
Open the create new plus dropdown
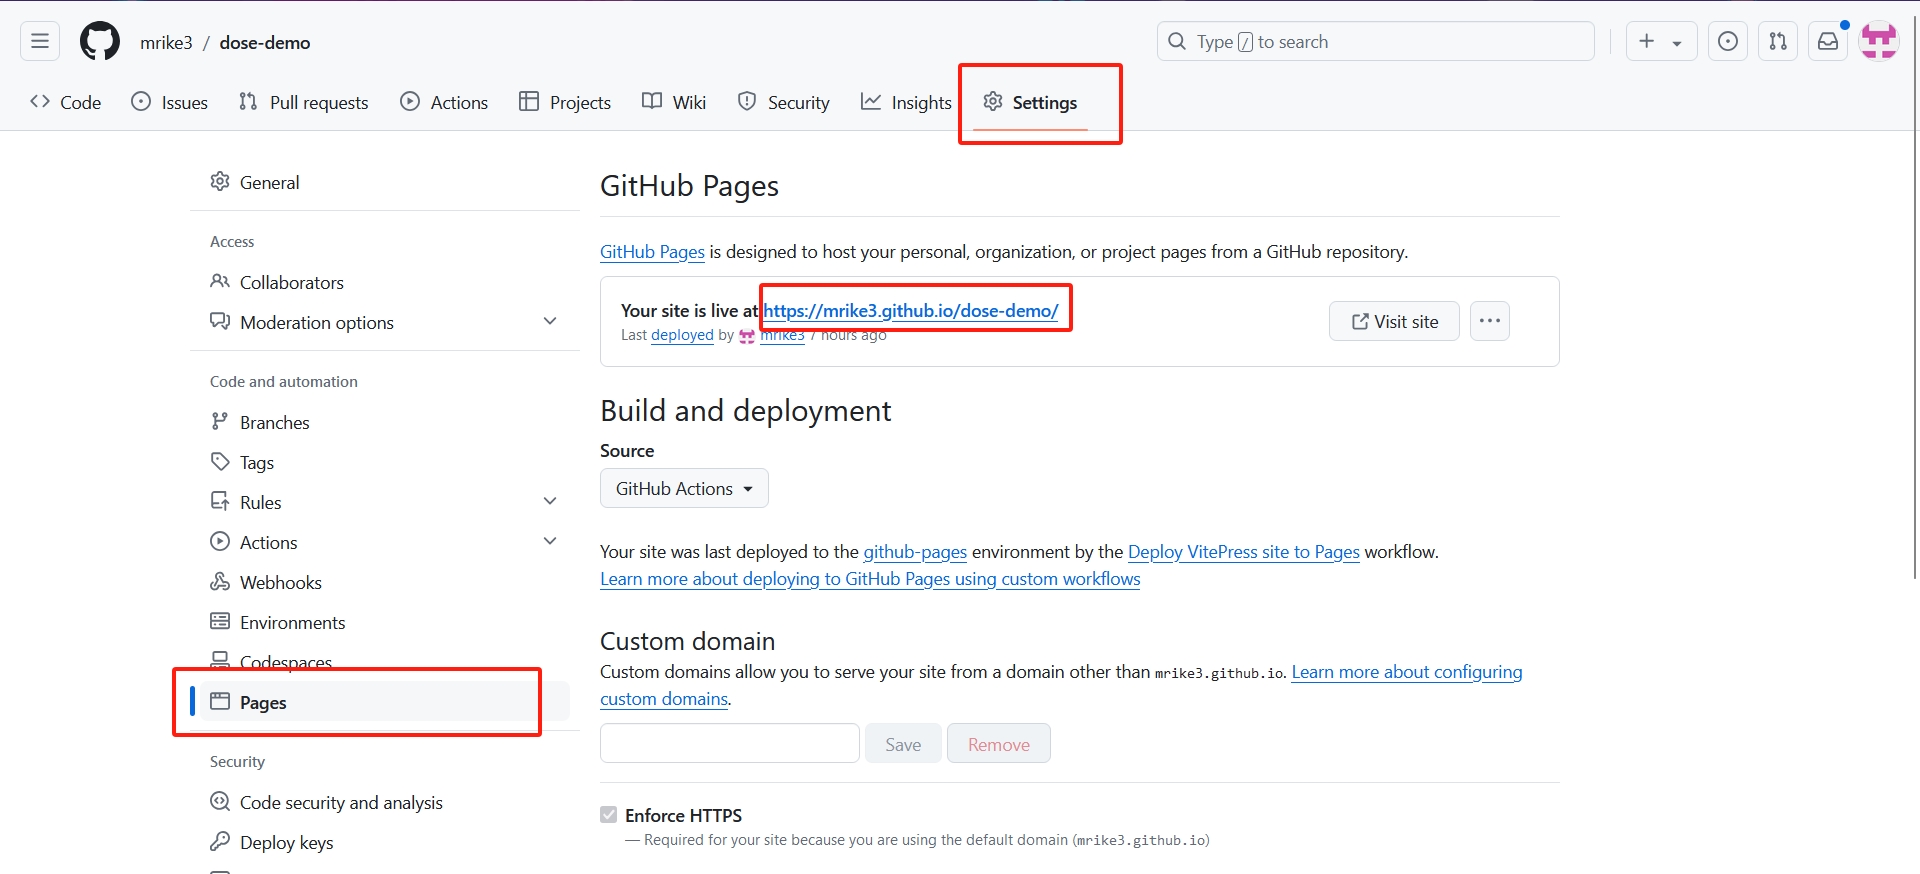1660,41
